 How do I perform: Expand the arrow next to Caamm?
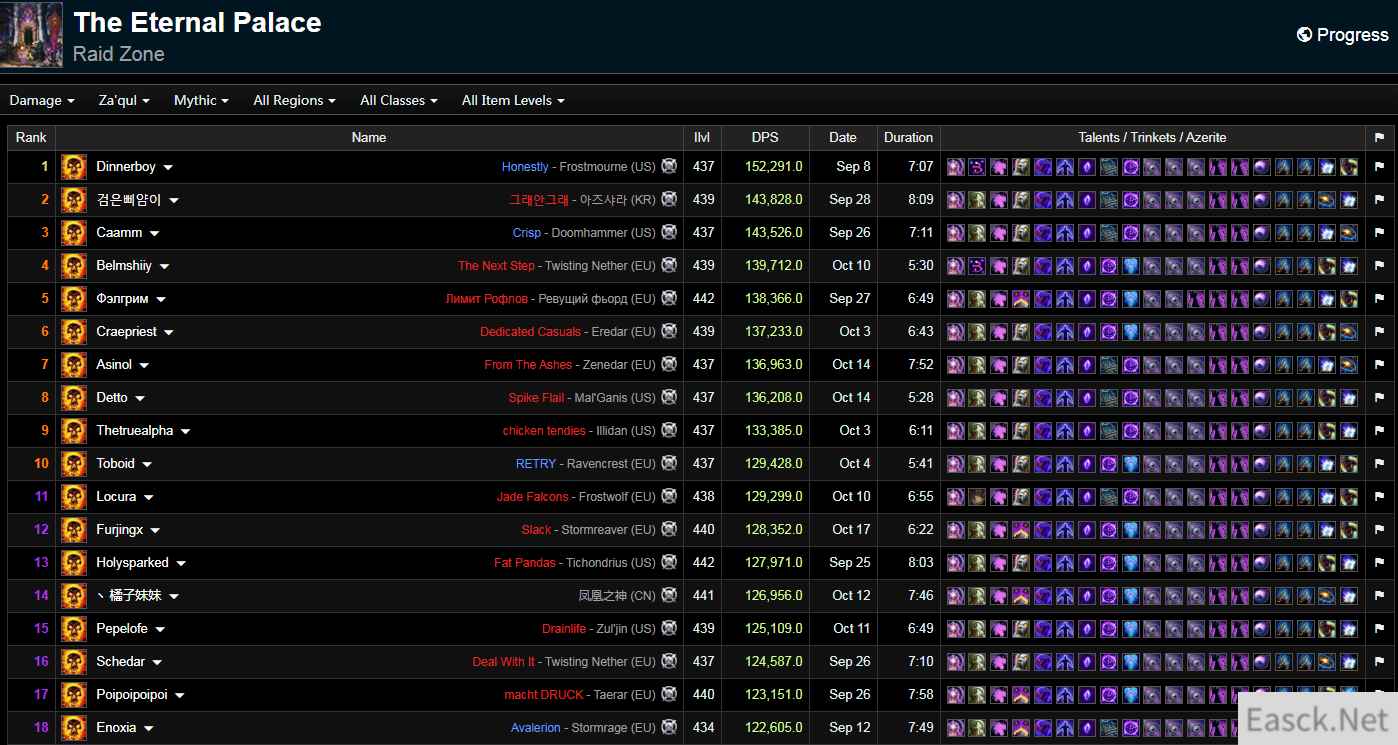(154, 234)
